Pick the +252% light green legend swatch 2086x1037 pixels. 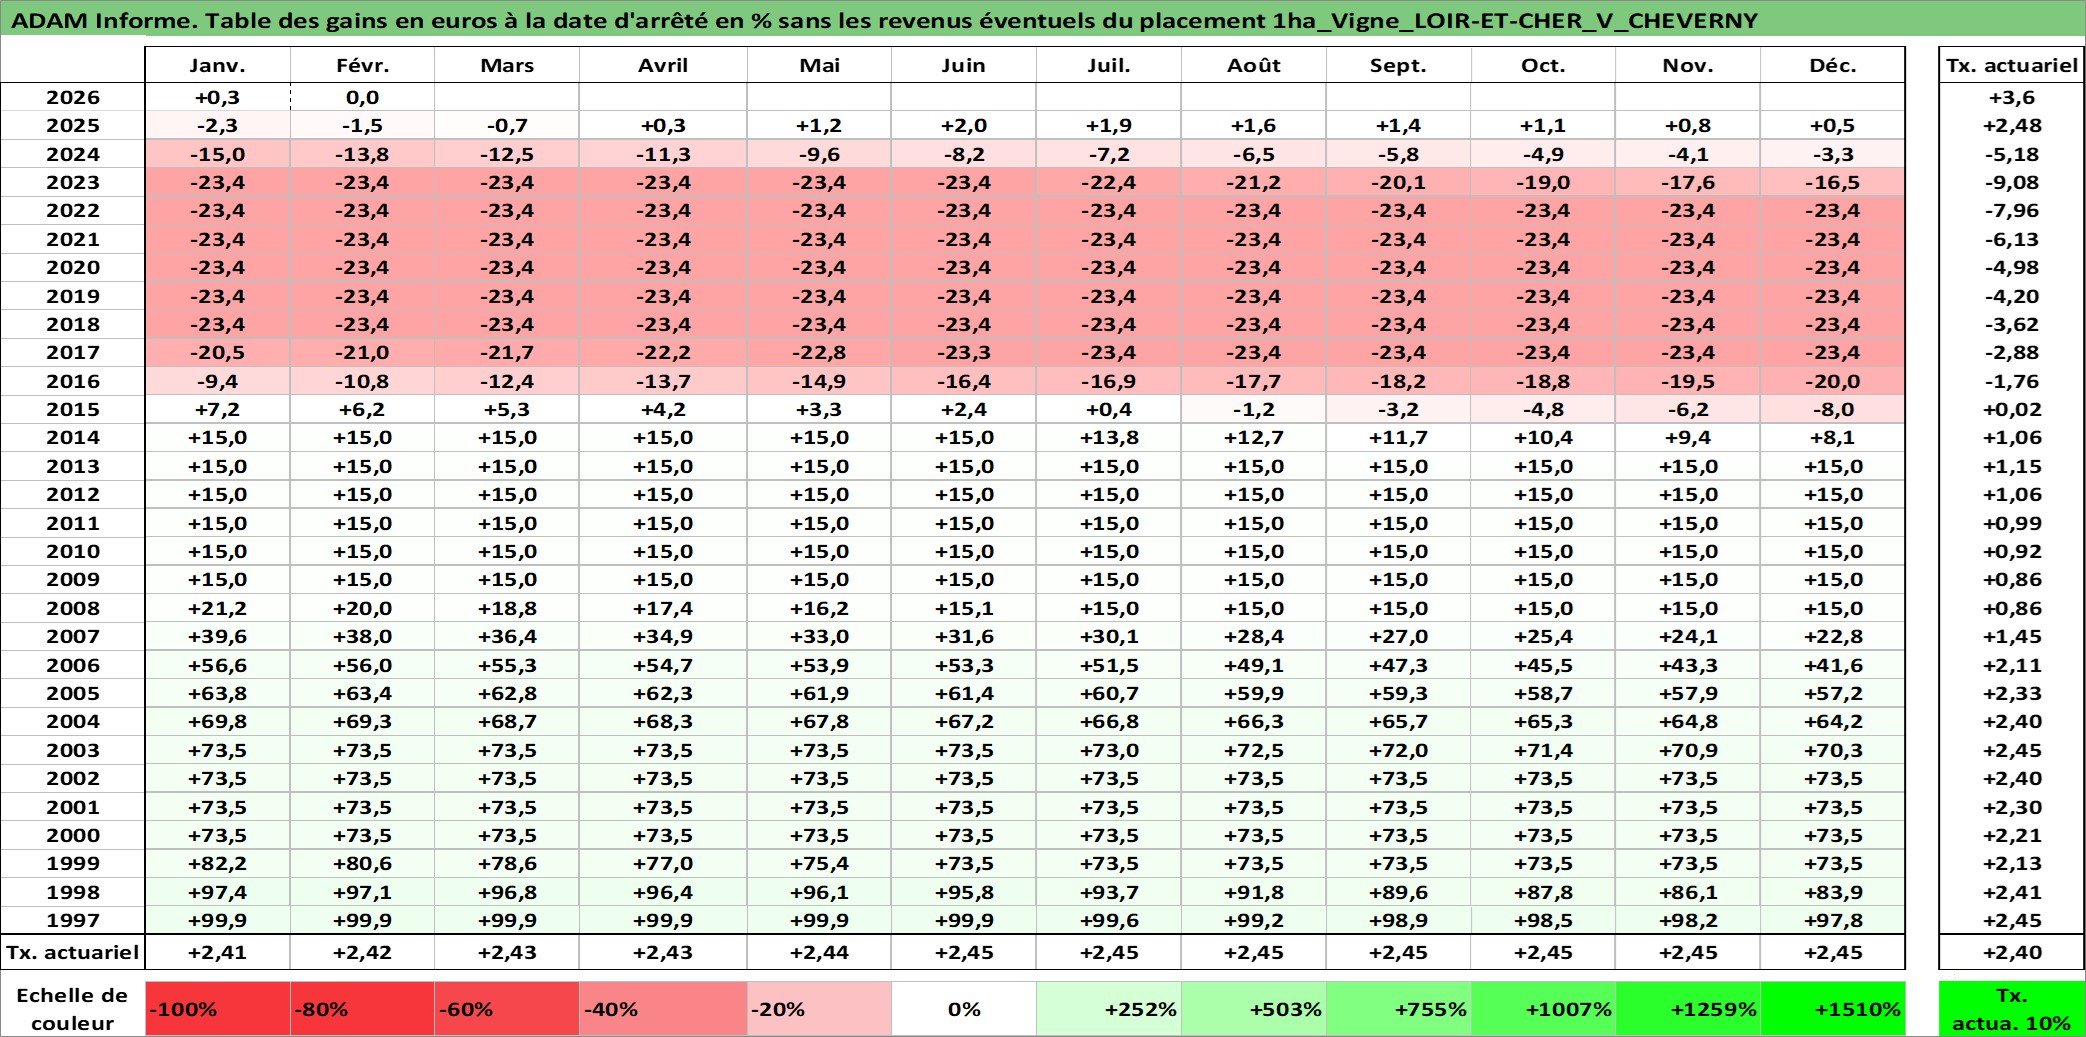tap(1109, 1009)
